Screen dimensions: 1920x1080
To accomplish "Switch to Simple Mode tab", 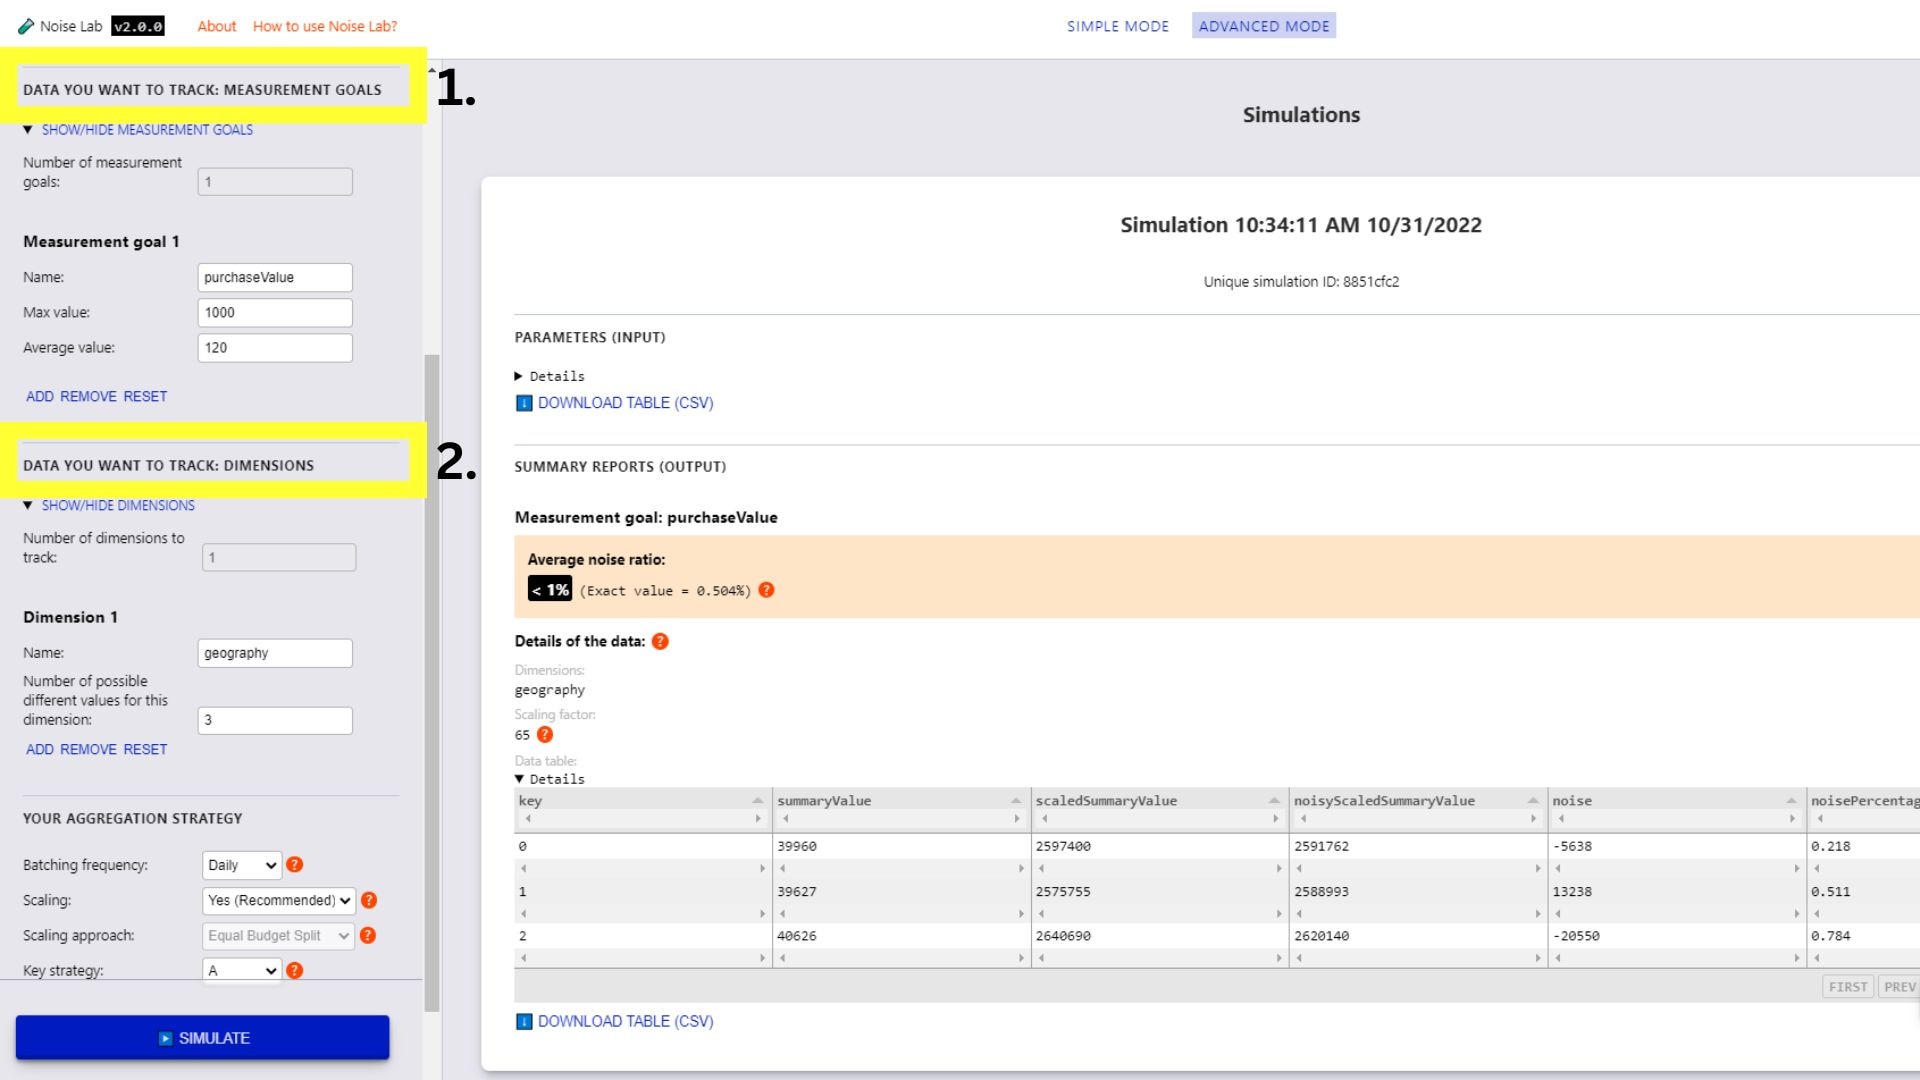I will pos(1117,25).
